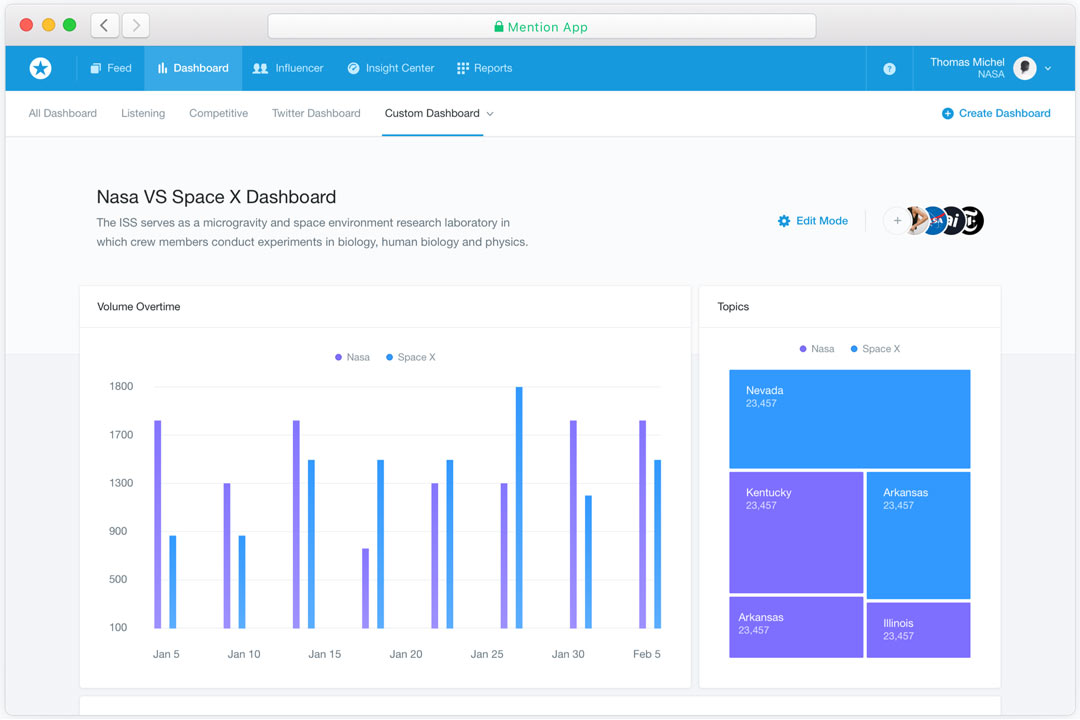1080x720 pixels.
Task: Click the Feed icon in navbar
Action: coord(96,68)
